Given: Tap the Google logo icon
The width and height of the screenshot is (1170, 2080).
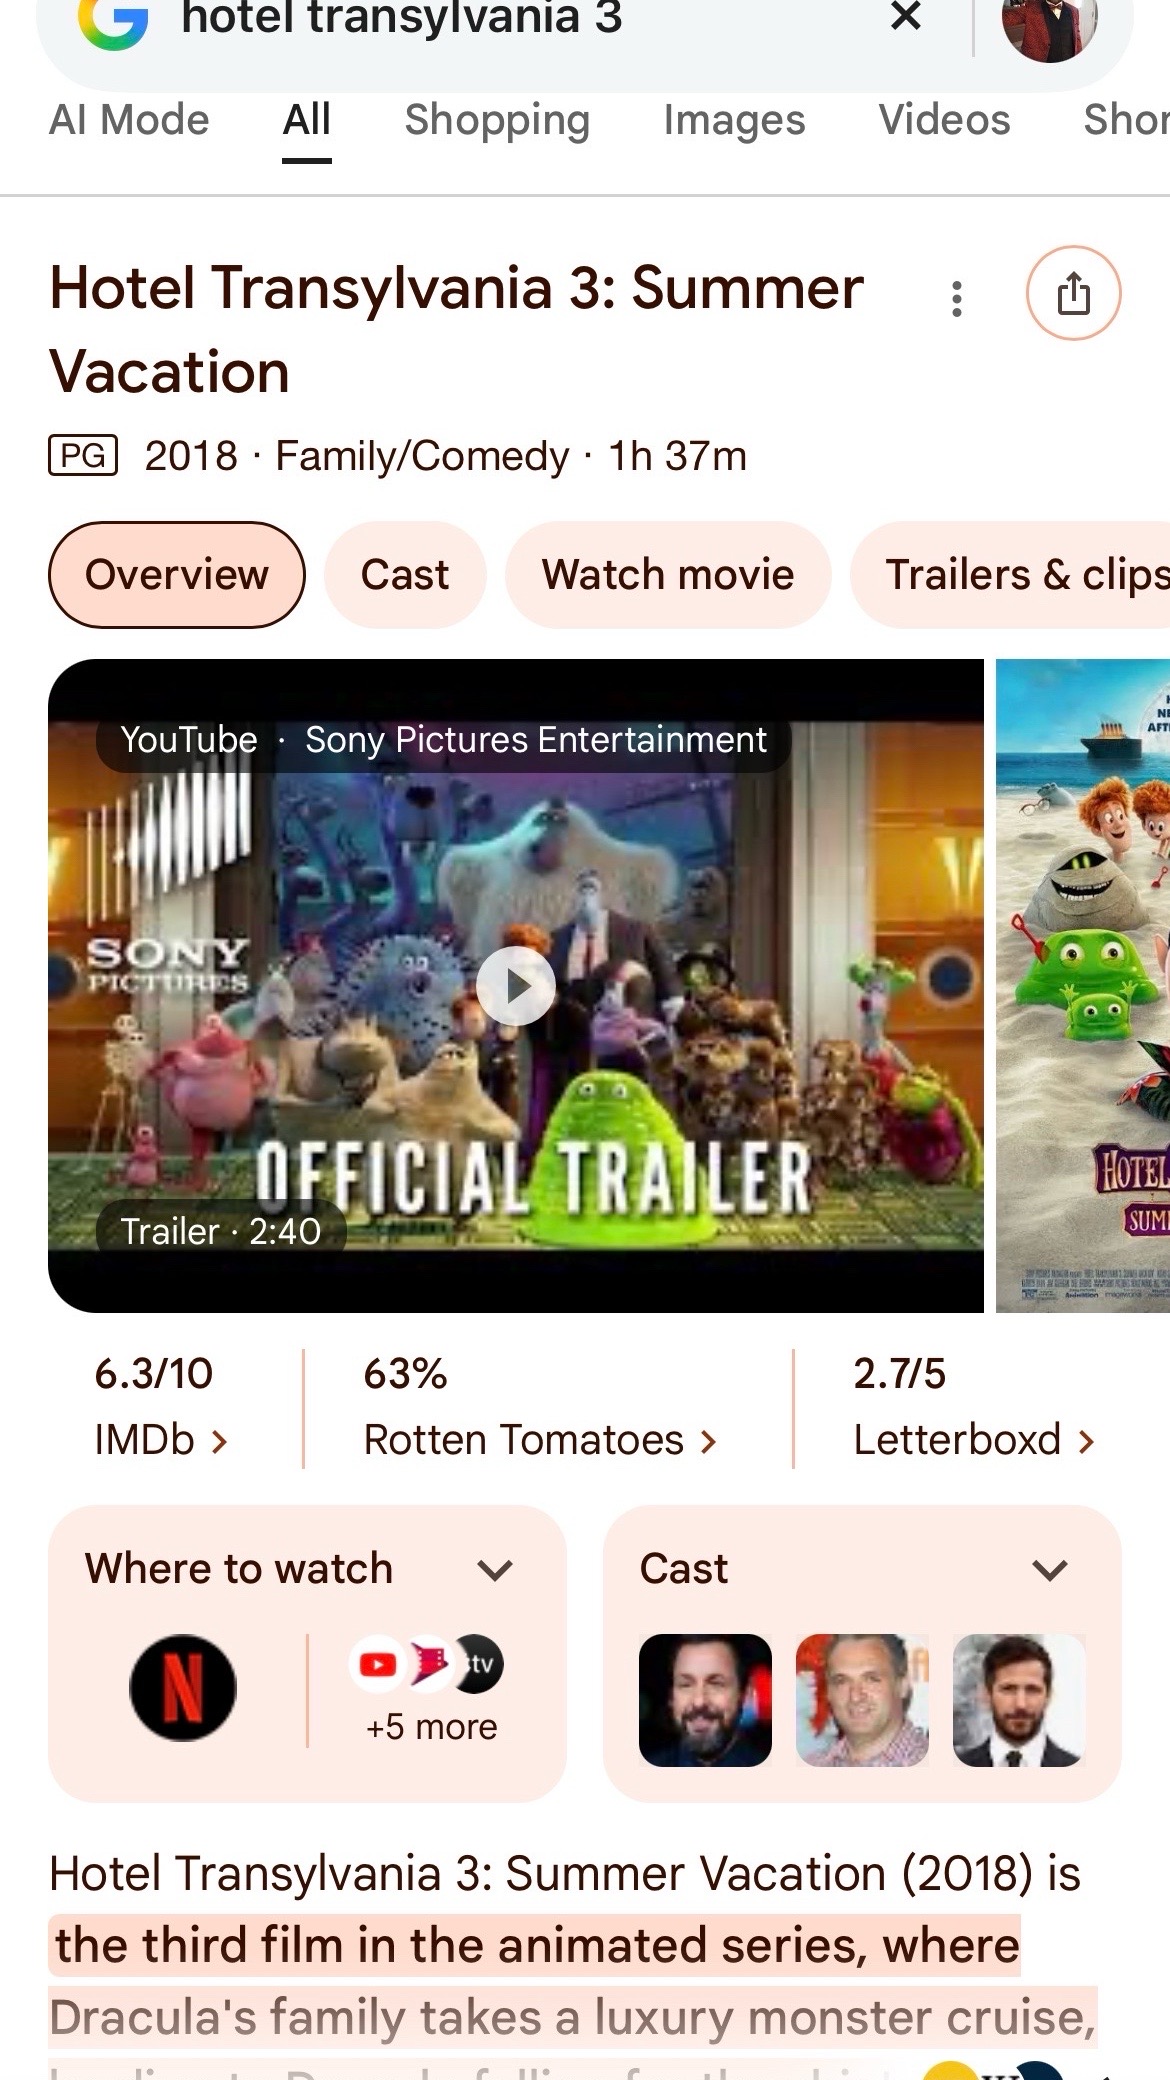Looking at the screenshot, I should coord(113,22).
